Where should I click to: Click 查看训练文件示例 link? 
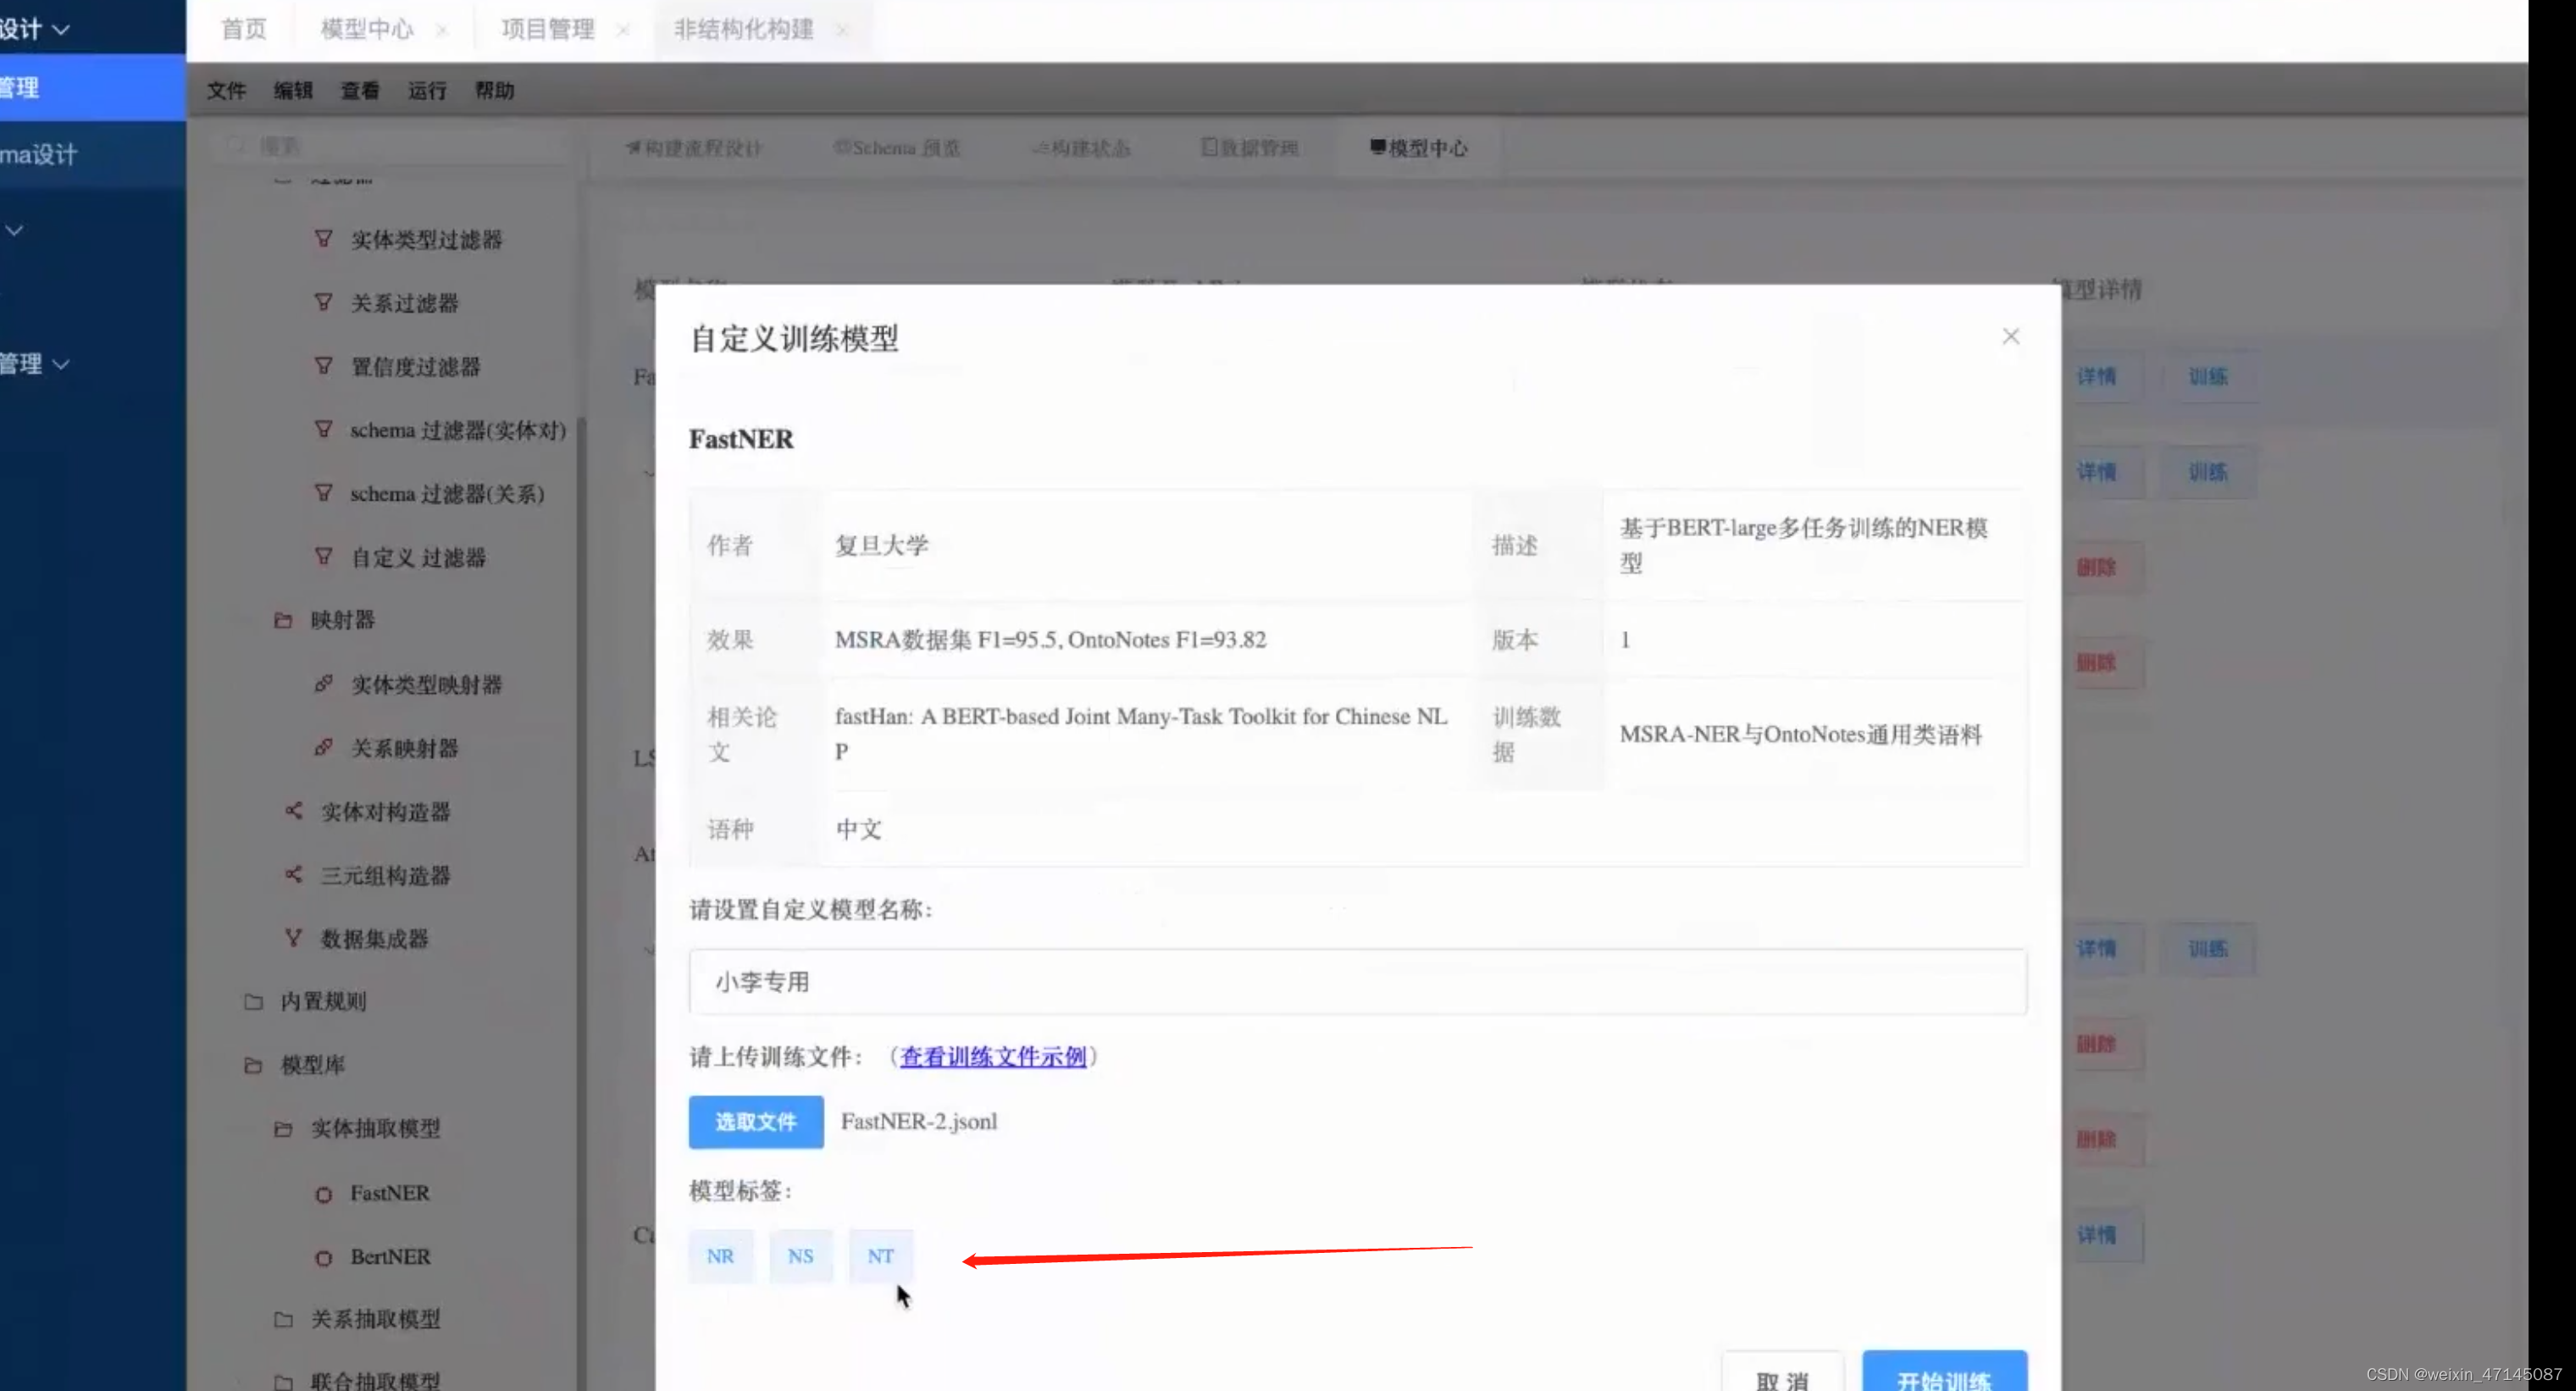point(992,1057)
